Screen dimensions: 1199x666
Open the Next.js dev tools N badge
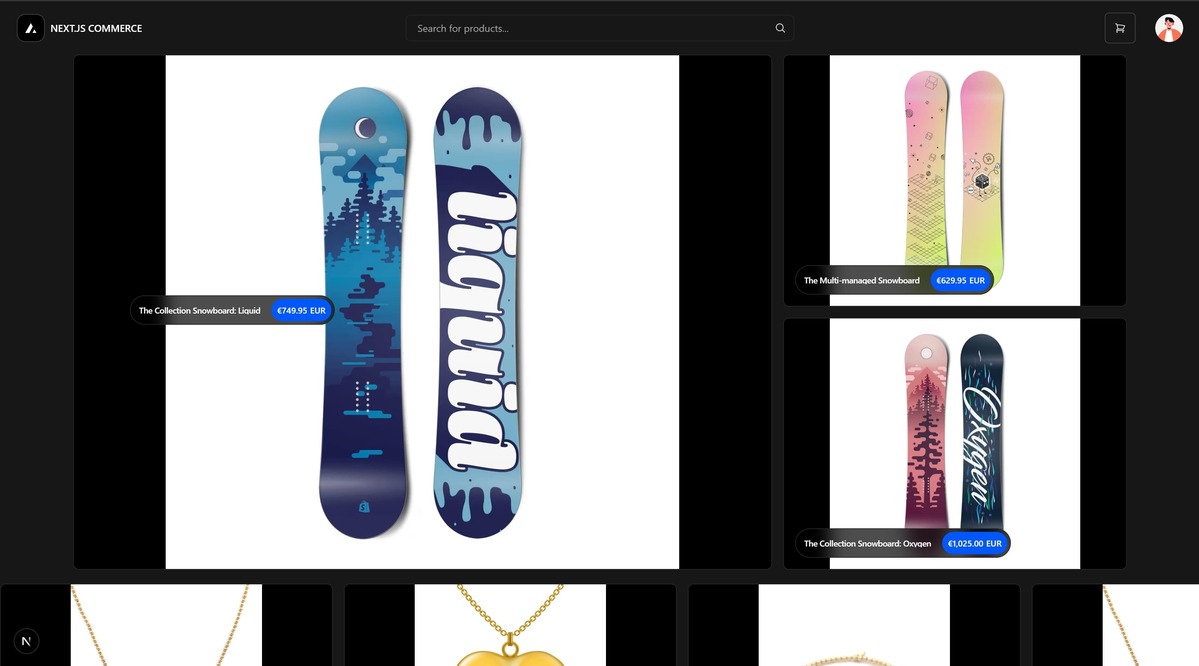pyautogui.click(x=26, y=641)
